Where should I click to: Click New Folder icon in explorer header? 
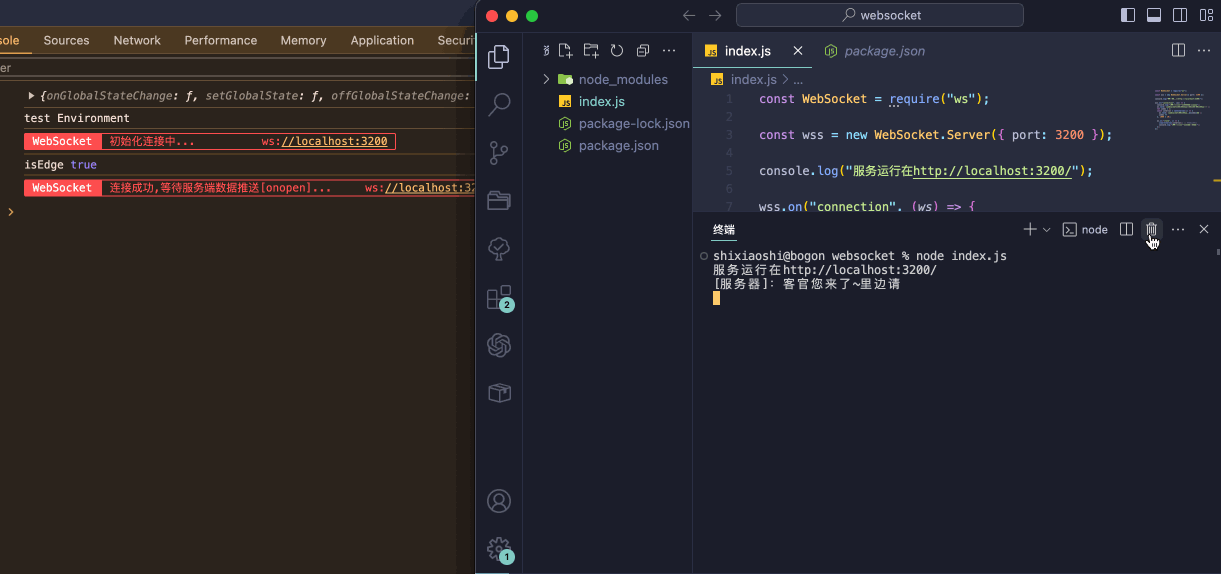[591, 51]
